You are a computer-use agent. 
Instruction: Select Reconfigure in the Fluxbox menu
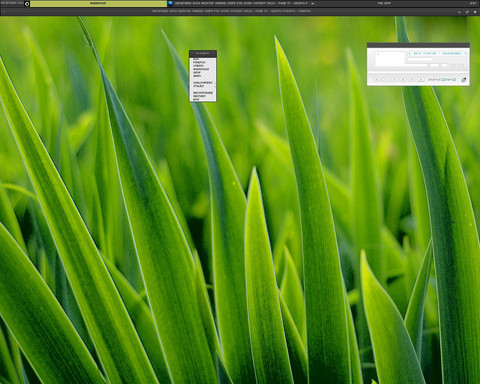(x=203, y=93)
